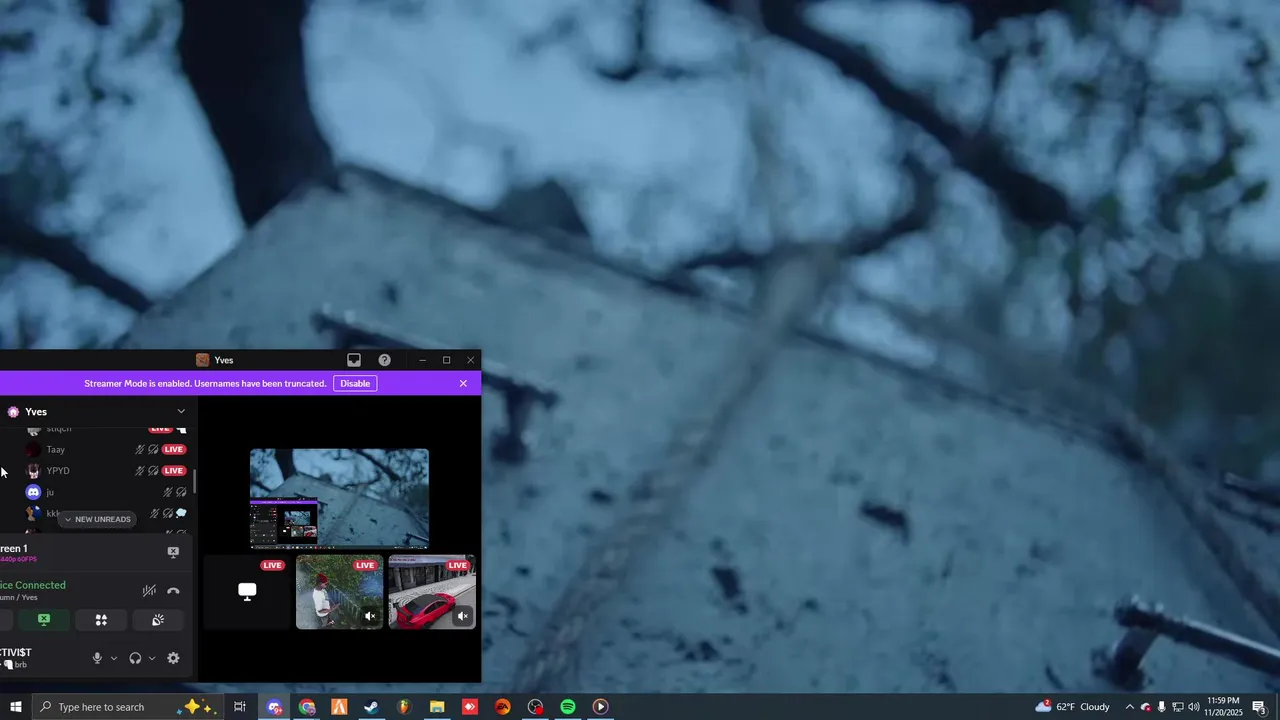This screenshot has height=720, width=1280.
Task: Open the taskbar clock and date
Action: pos(1224,707)
